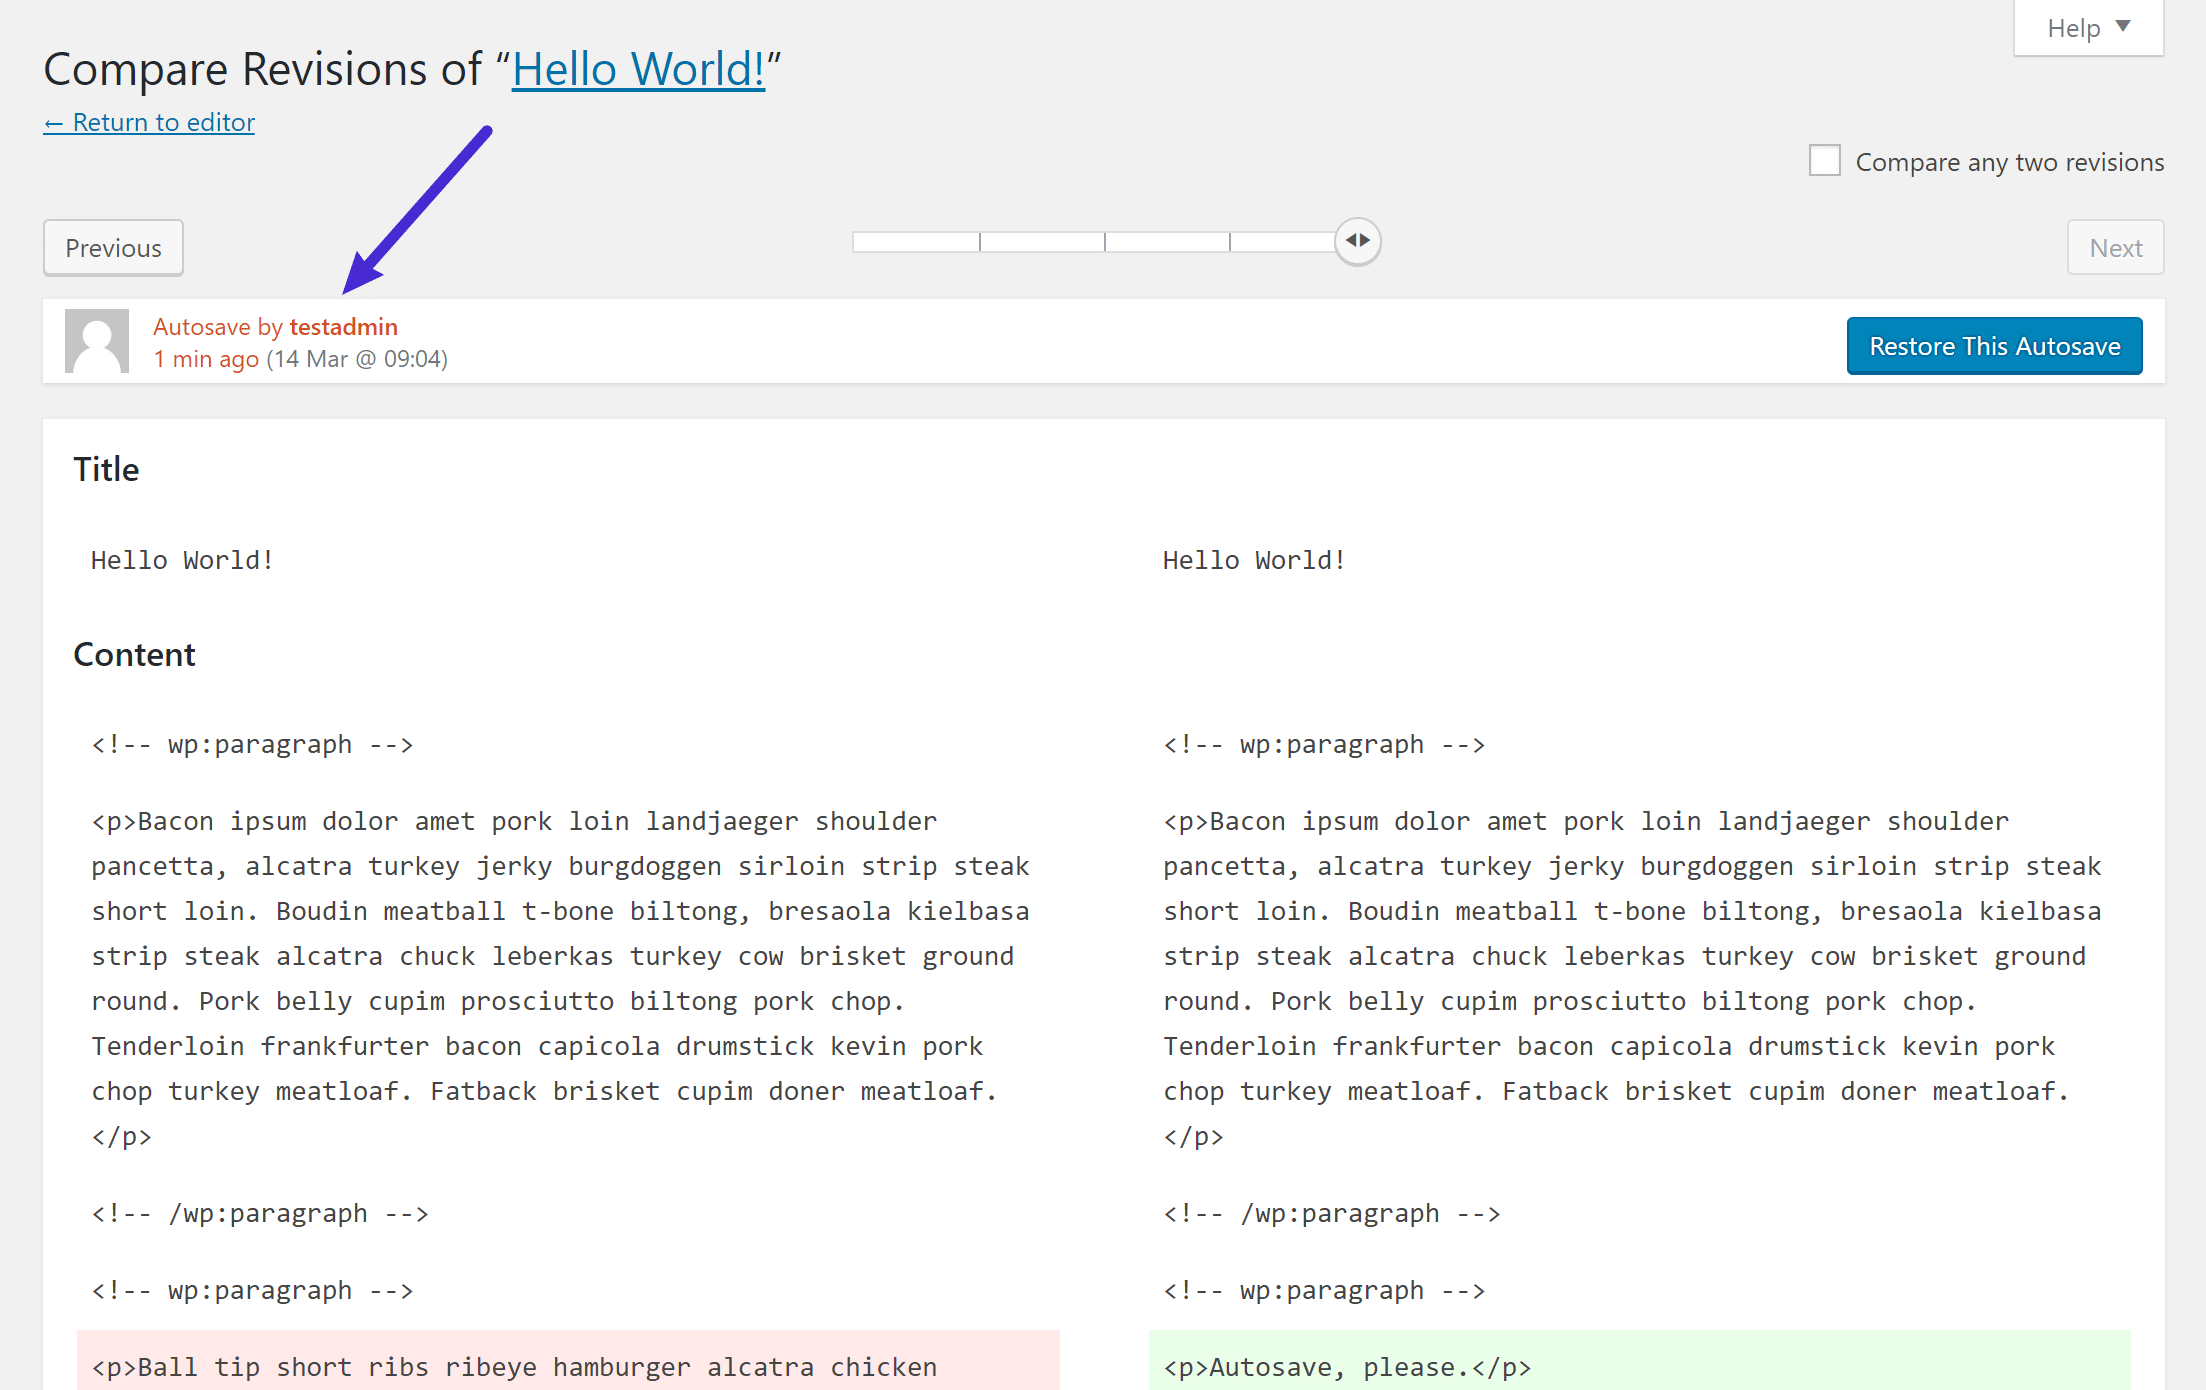Click the revision navigation slider control
Image resolution: width=2206 pixels, height=1390 pixels.
point(1356,240)
